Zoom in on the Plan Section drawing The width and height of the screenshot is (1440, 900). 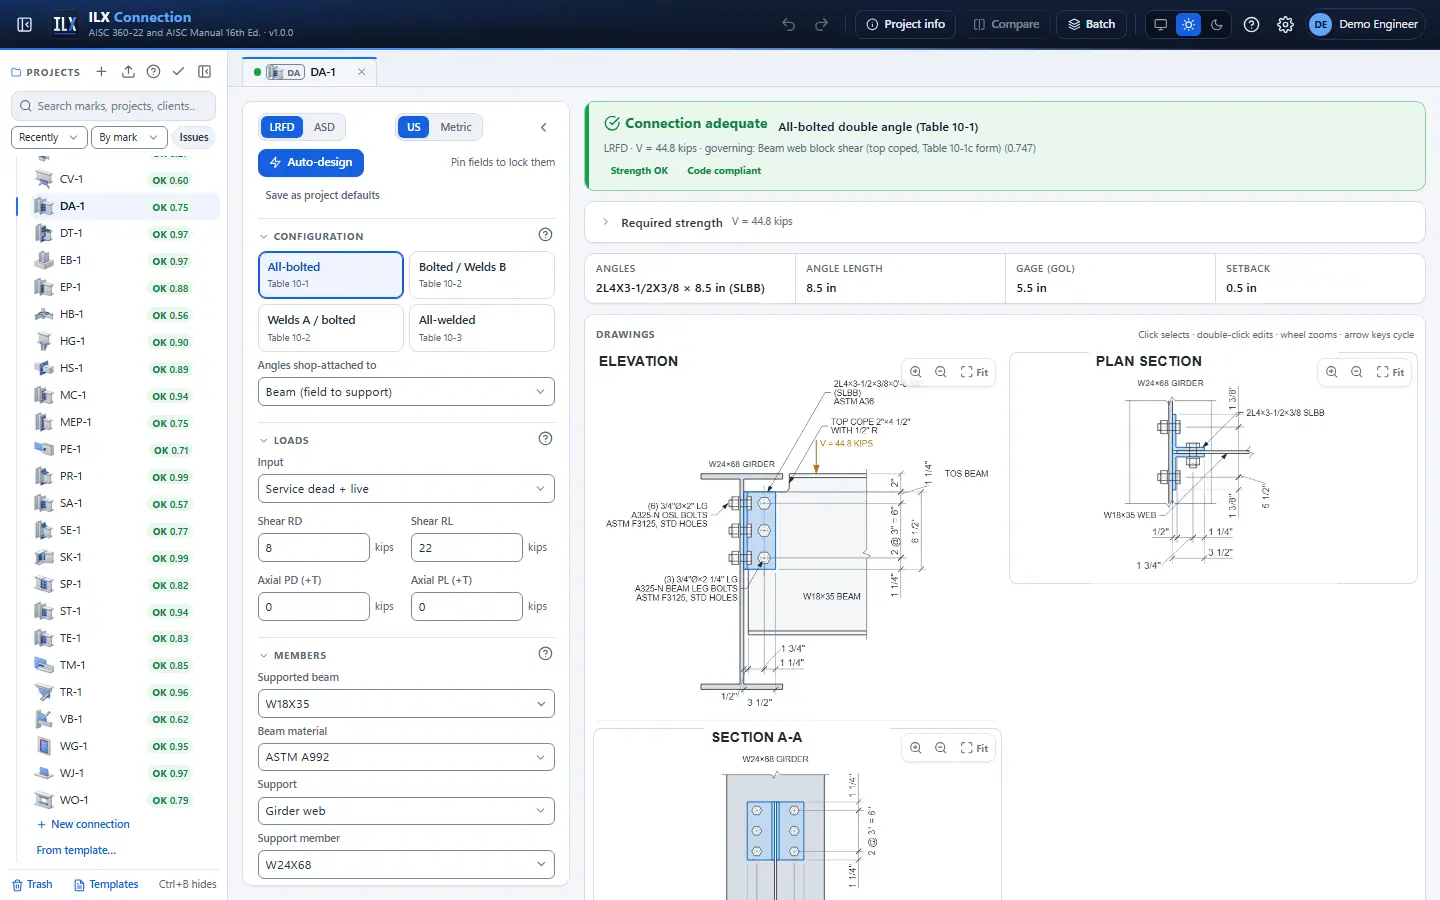[1332, 372]
